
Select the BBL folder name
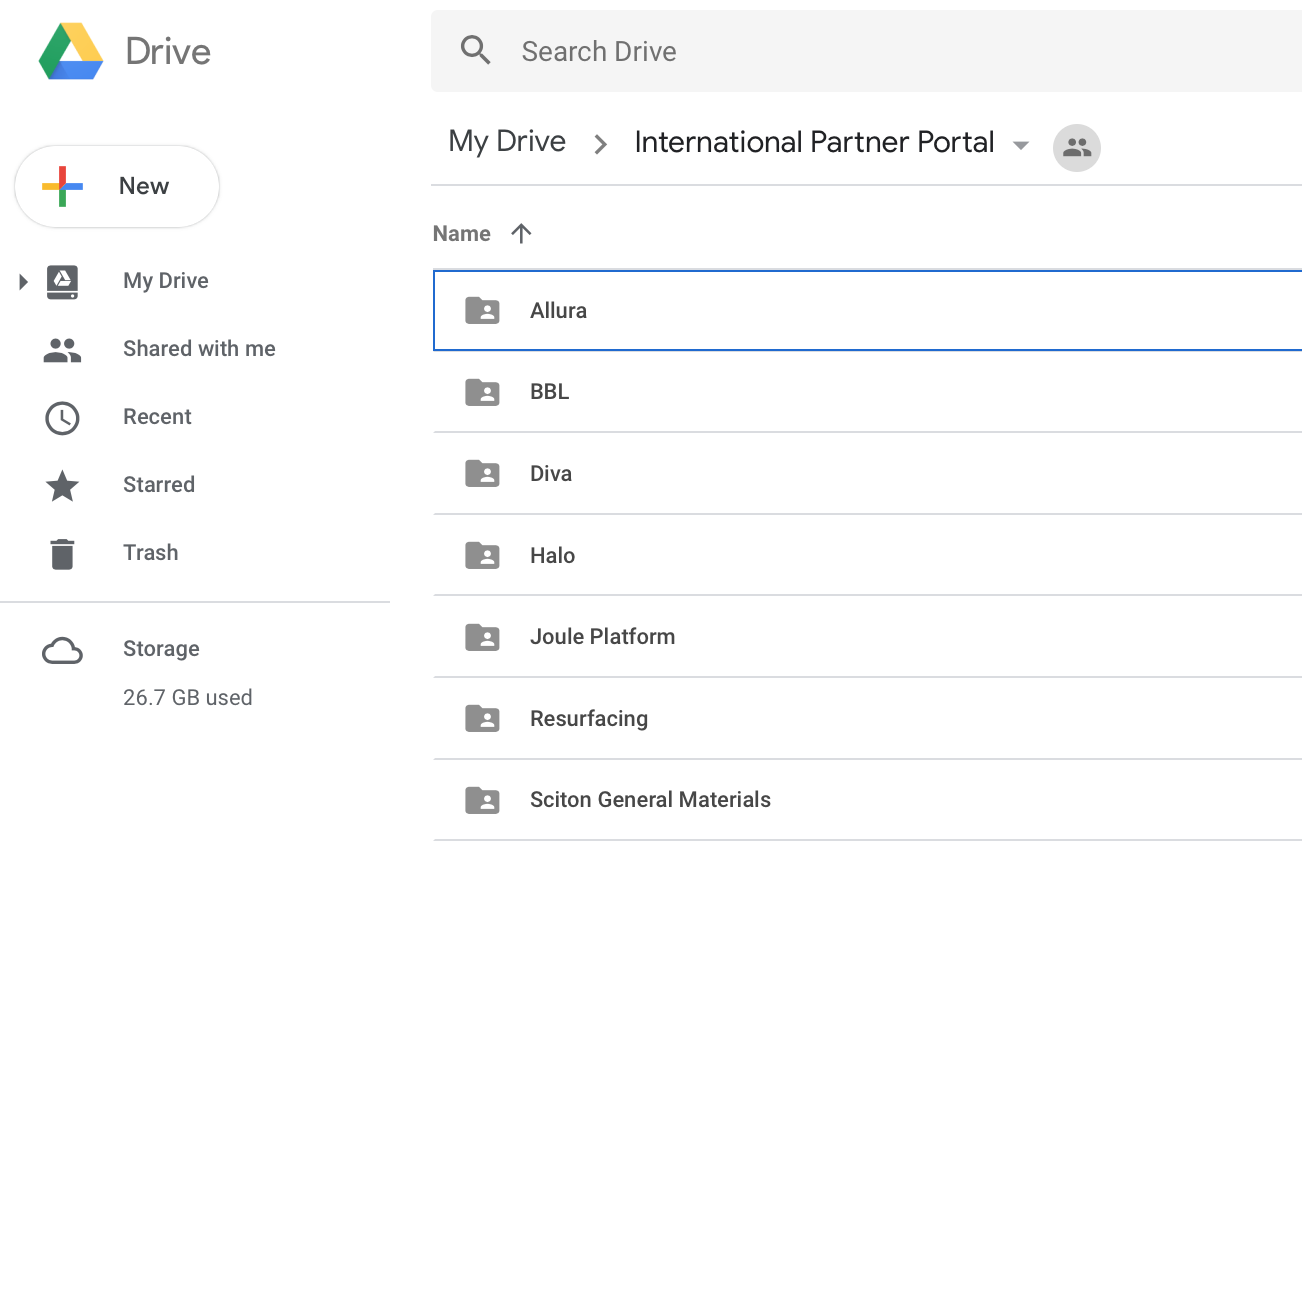550,392
